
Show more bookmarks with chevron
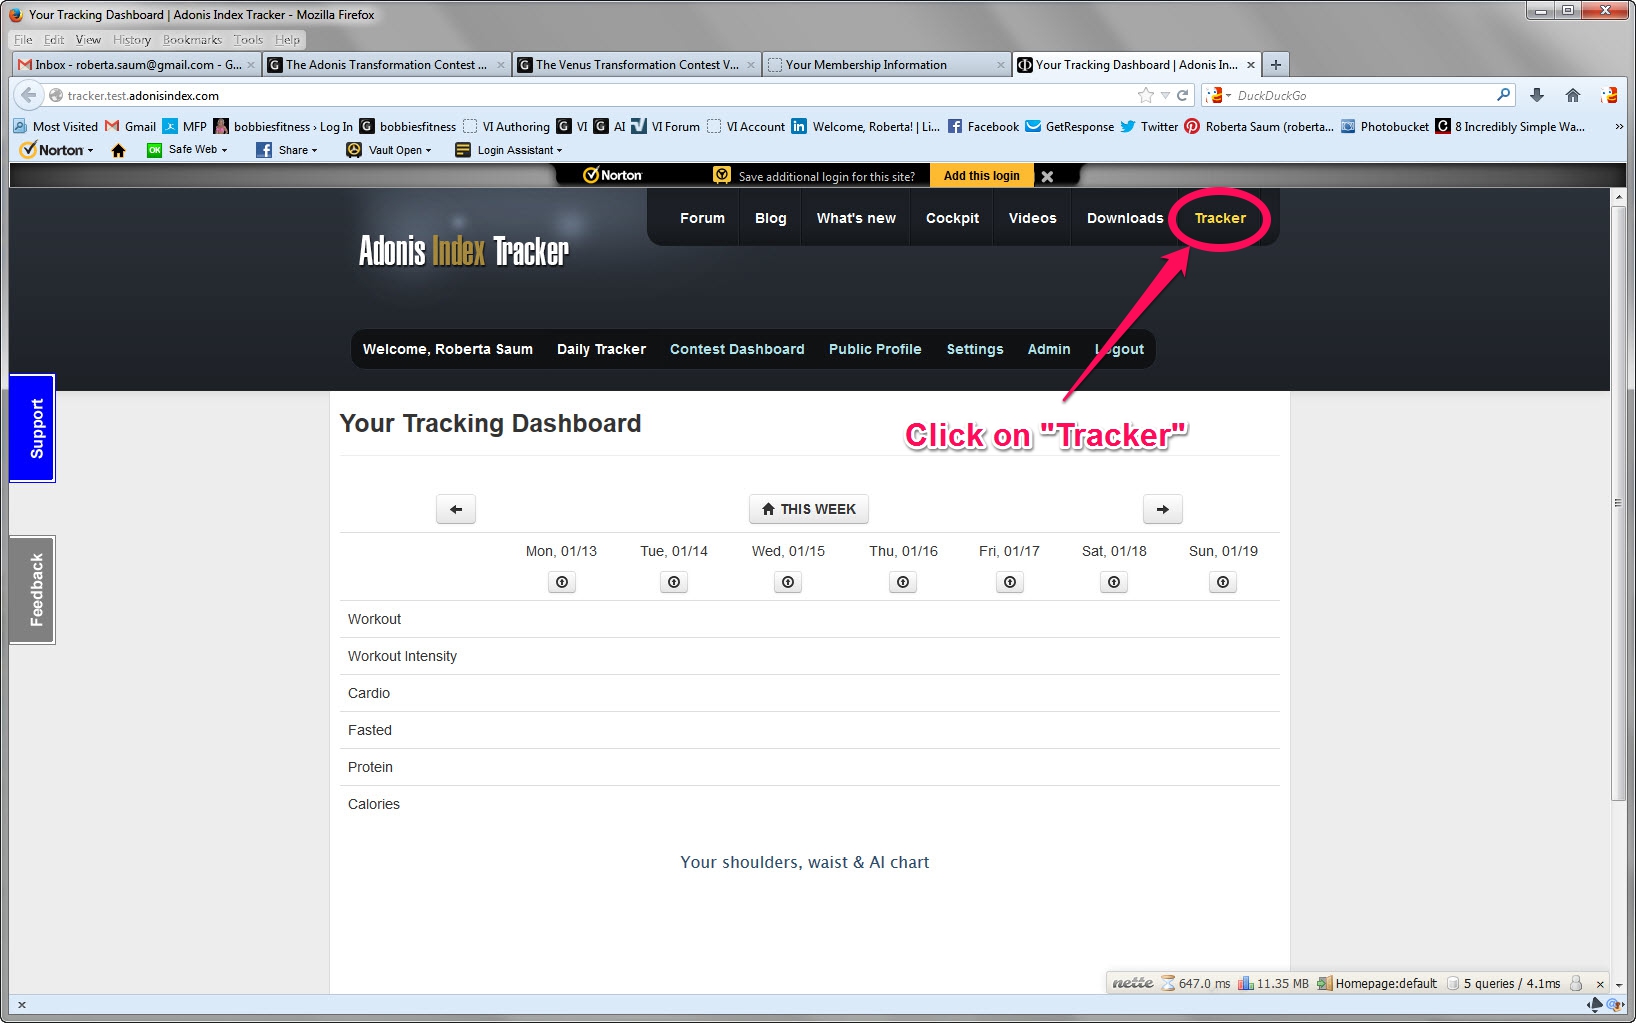pyautogui.click(x=1619, y=126)
